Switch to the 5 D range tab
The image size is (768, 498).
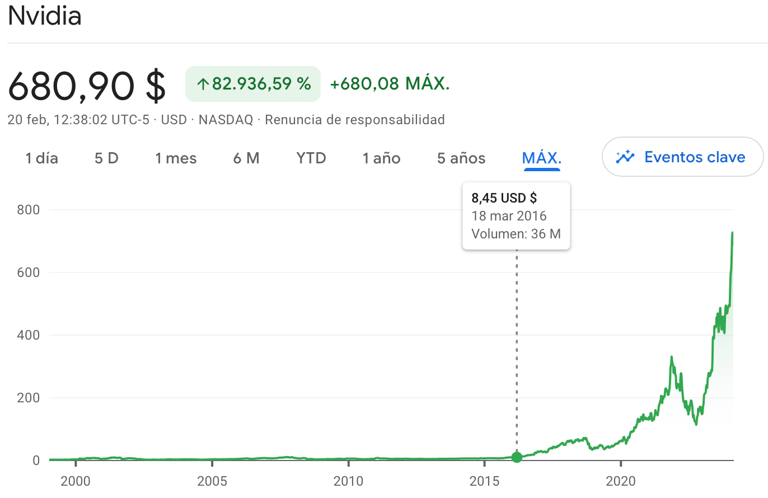[106, 158]
